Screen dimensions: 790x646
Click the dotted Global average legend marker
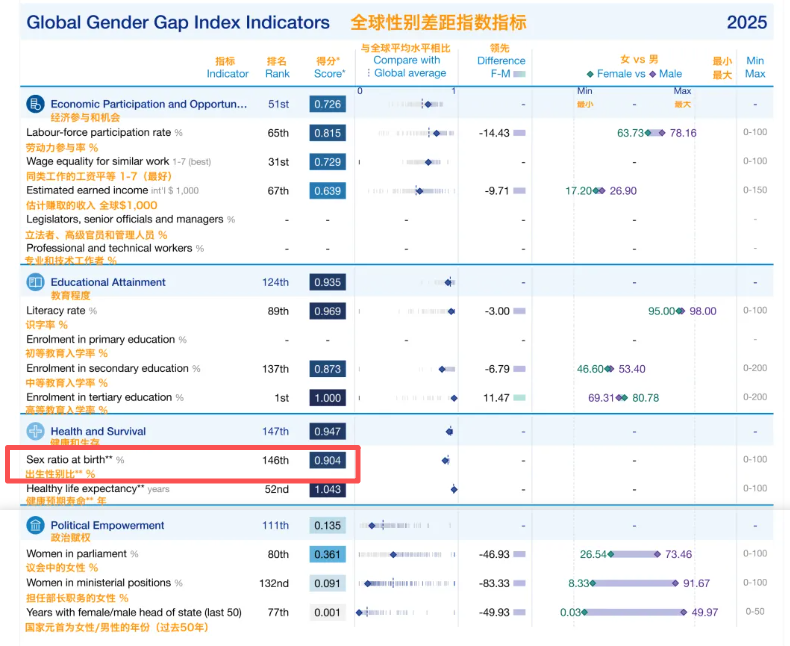pos(369,73)
